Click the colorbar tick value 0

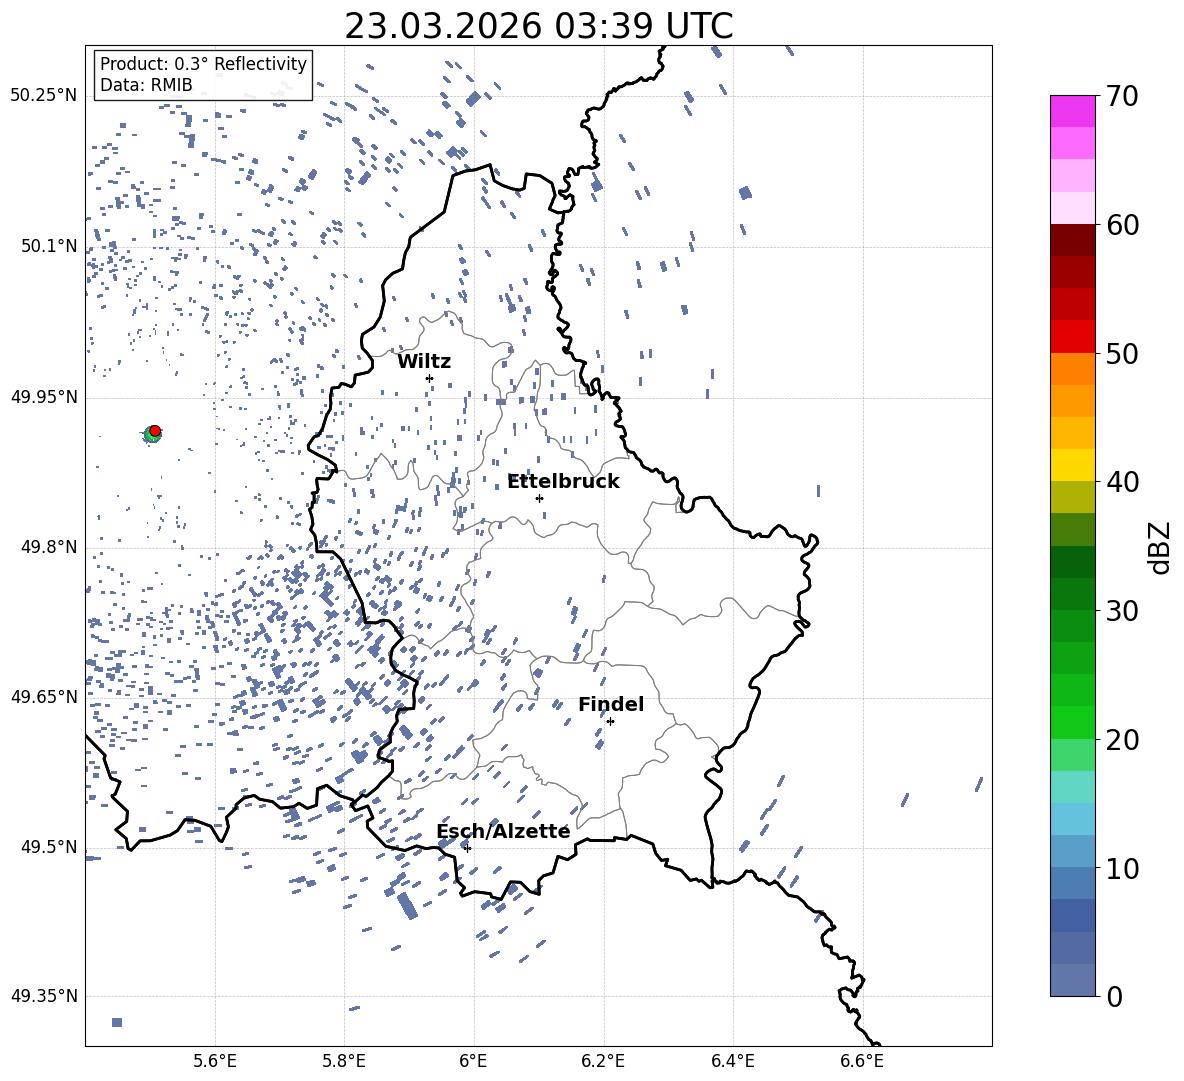1114,996
